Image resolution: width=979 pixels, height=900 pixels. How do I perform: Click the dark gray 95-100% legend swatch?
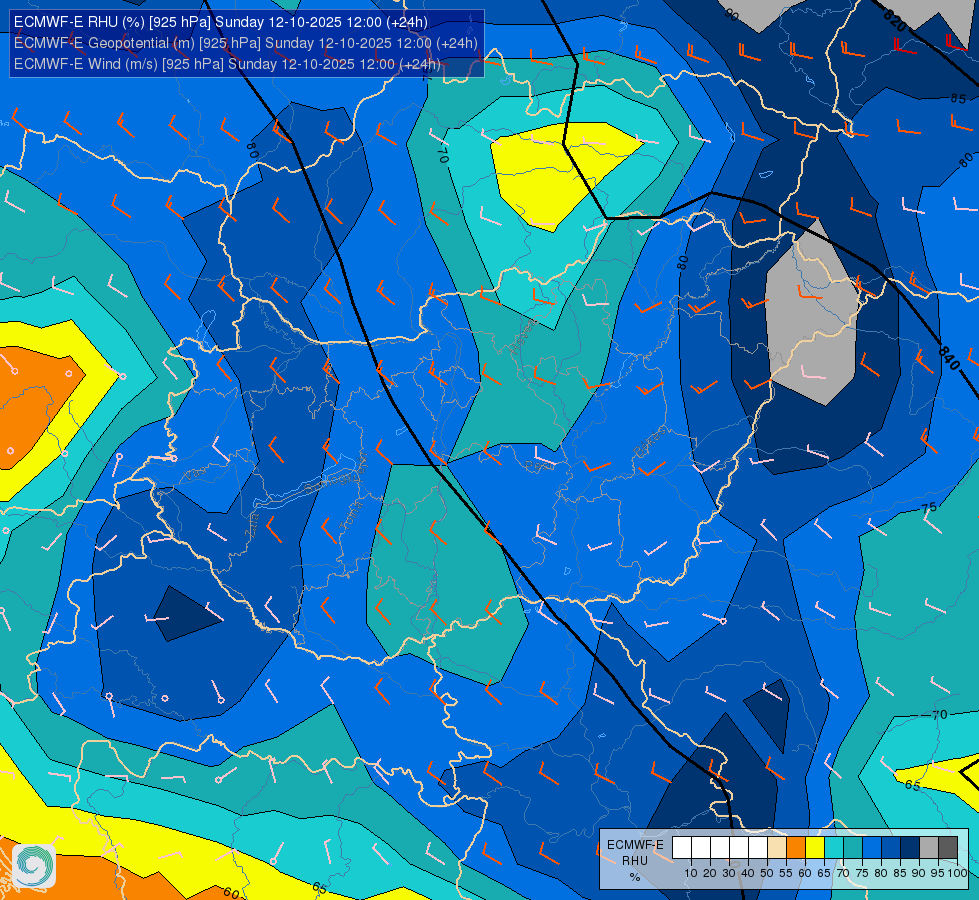(x=948, y=847)
